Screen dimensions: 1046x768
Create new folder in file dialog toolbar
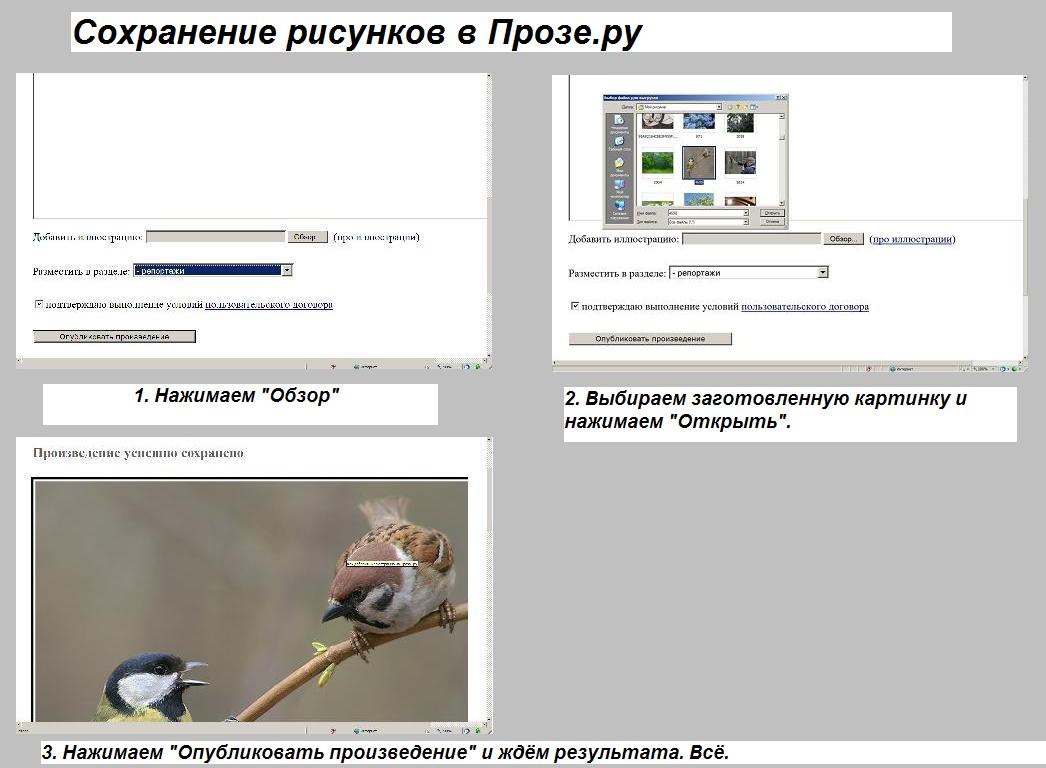[745, 107]
